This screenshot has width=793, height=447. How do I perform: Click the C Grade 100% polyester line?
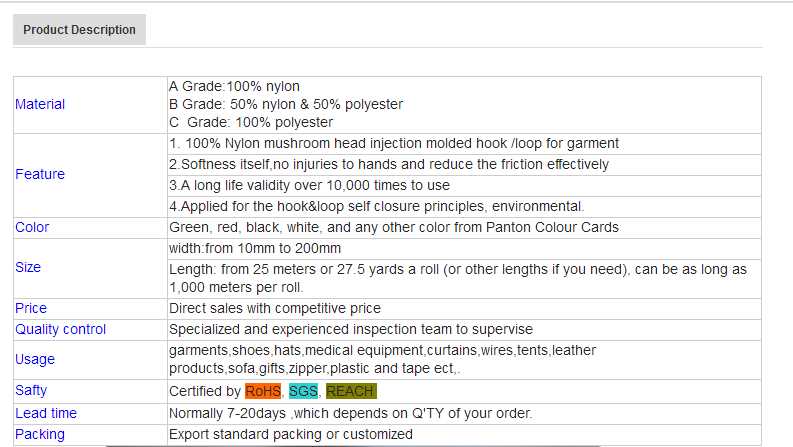tap(250, 122)
